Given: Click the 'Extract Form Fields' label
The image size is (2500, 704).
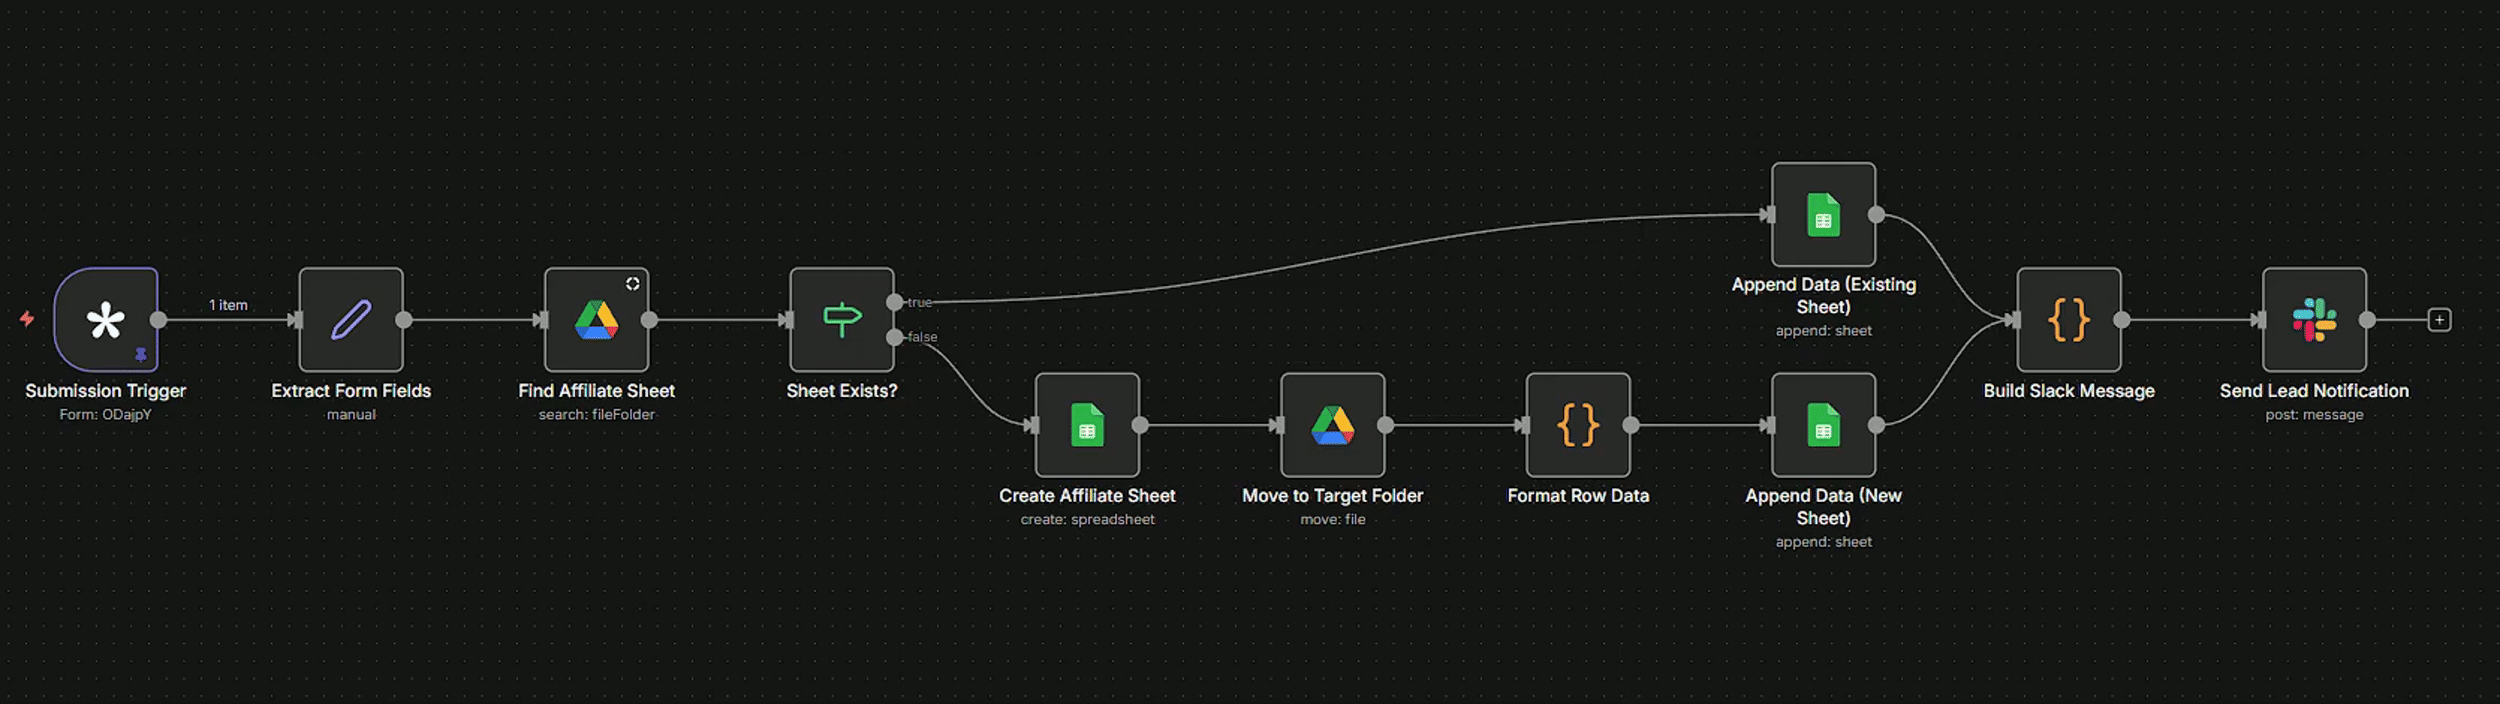Looking at the screenshot, I should click(x=351, y=391).
